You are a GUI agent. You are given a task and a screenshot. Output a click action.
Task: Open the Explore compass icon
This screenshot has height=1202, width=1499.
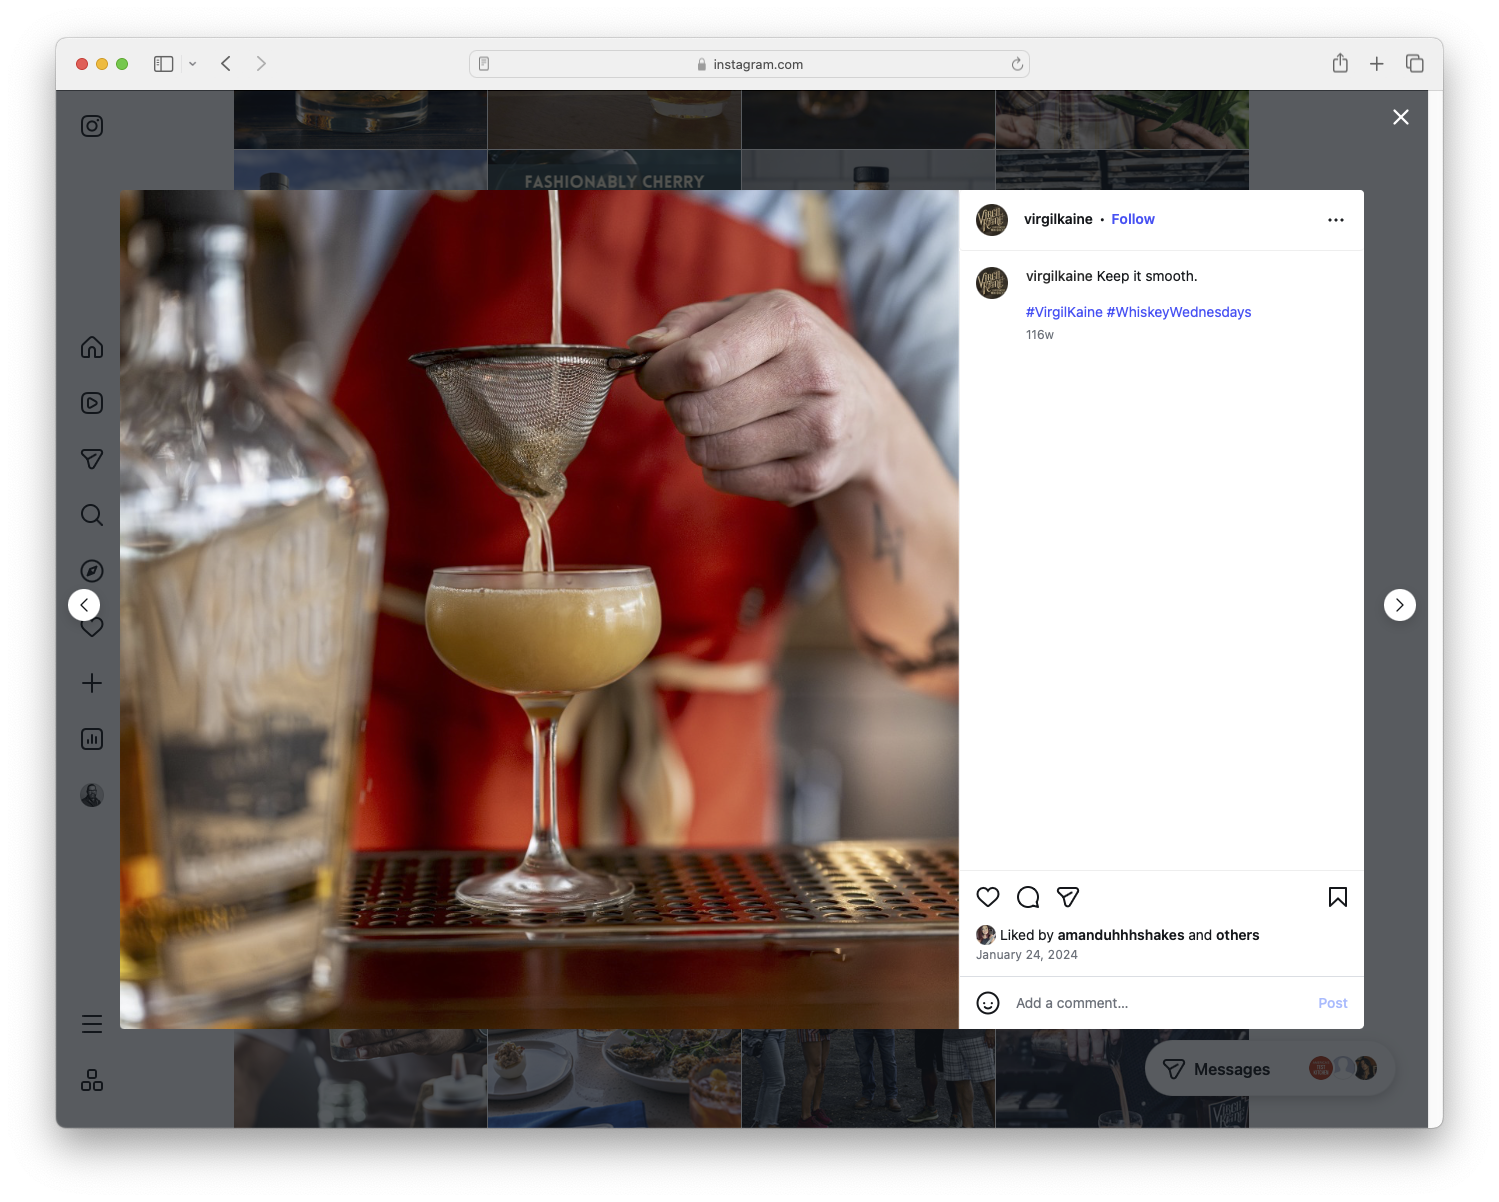tap(91, 570)
